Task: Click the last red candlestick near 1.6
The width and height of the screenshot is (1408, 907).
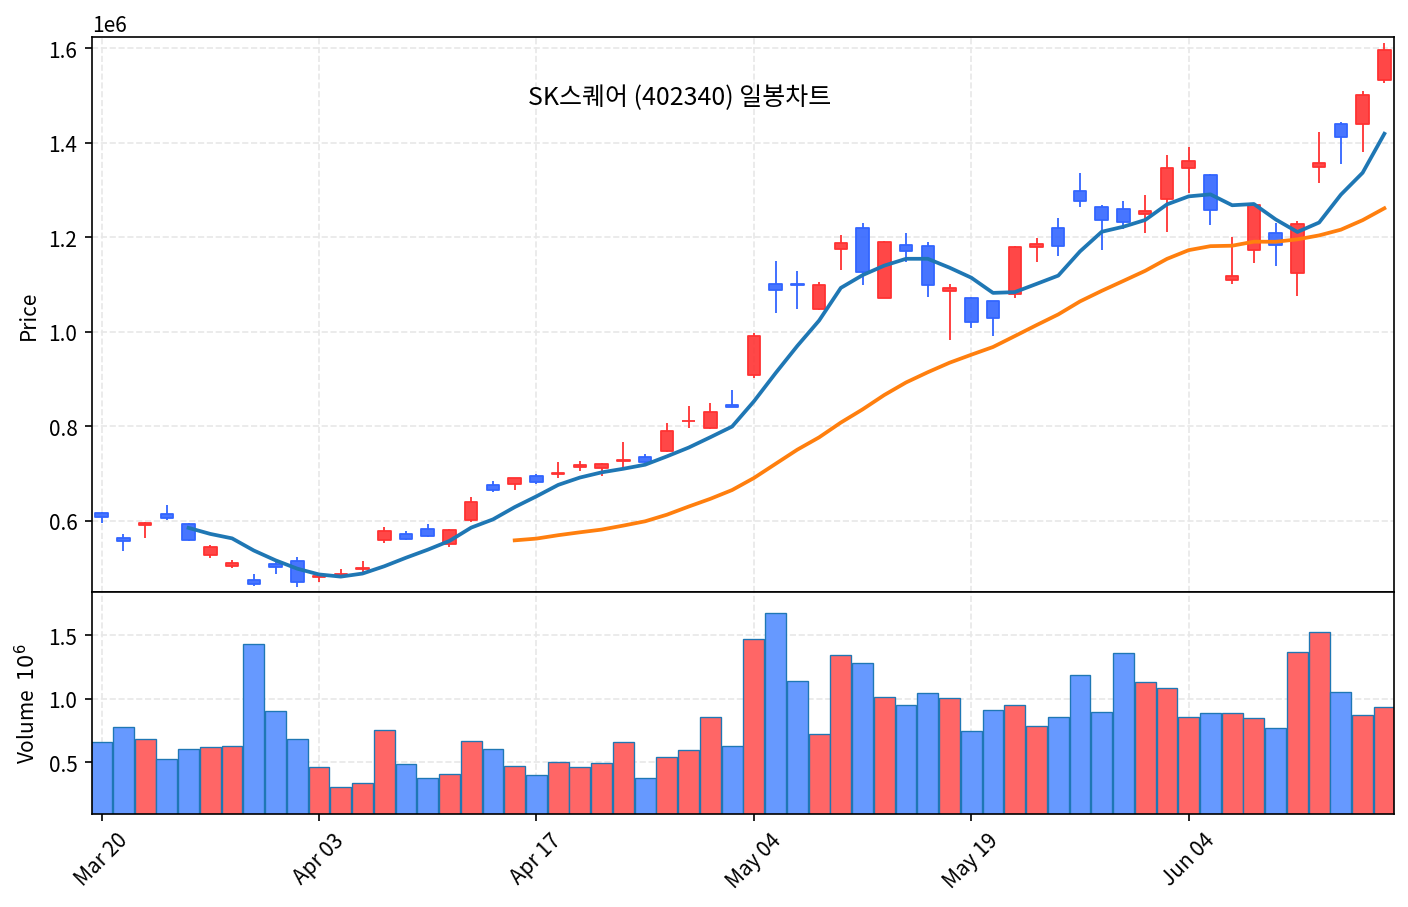Action: (1384, 64)
